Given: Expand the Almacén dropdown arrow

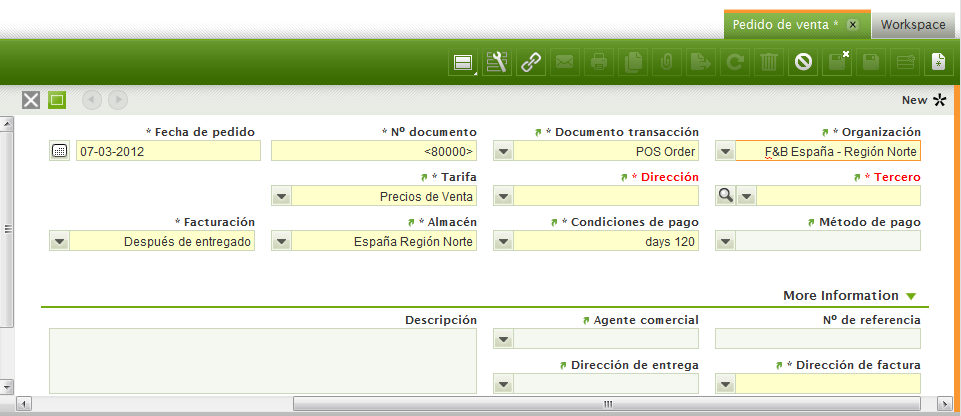Looking at the screenshot, I should click(281, 241).
